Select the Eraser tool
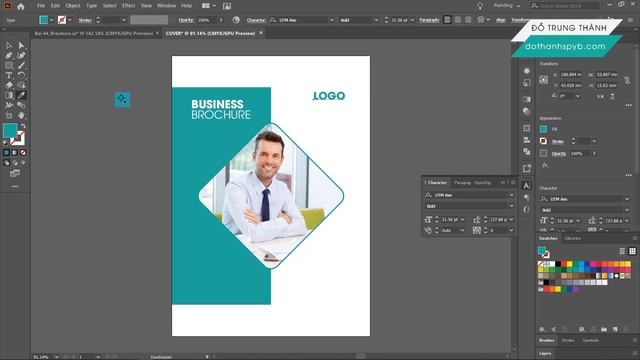The width and height of the screenshot is (640, 360). coord(9,85)
